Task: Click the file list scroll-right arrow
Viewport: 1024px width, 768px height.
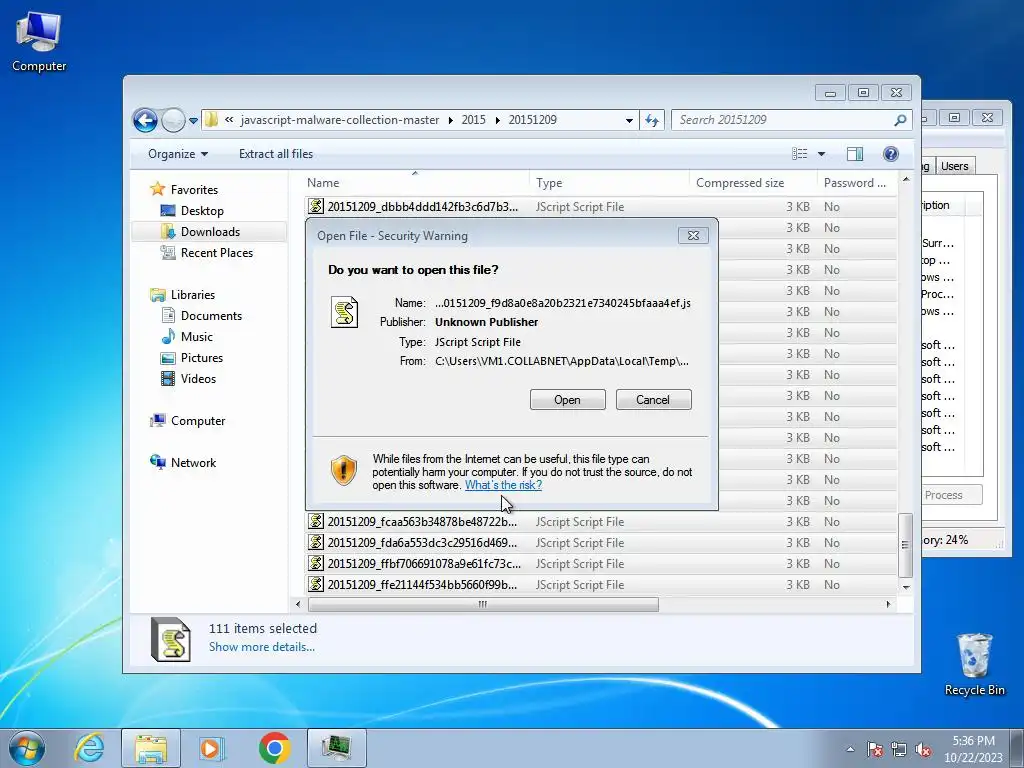Action: 888,605
